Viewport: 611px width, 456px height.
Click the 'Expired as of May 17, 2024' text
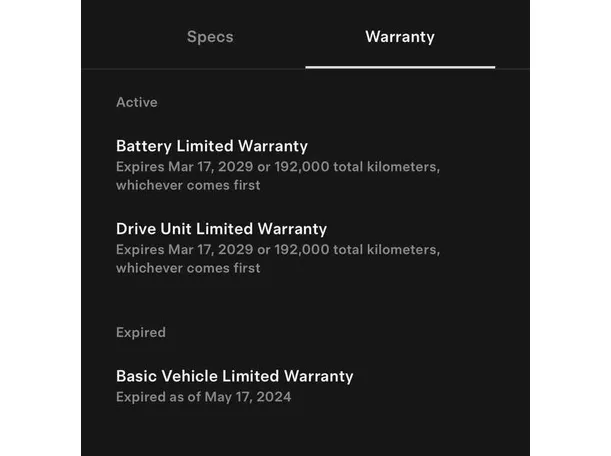click(203, 397)
